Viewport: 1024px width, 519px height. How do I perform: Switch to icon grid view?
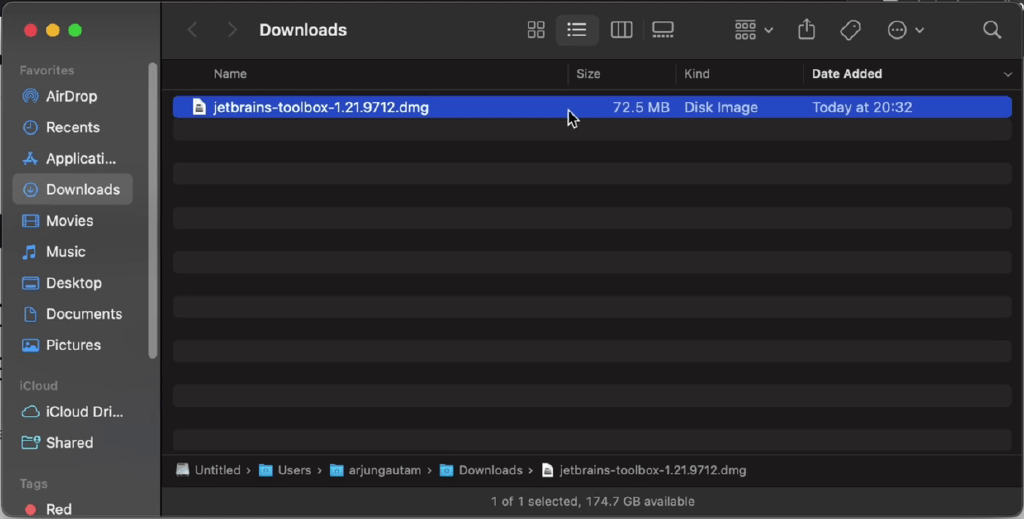pos(536,30)
